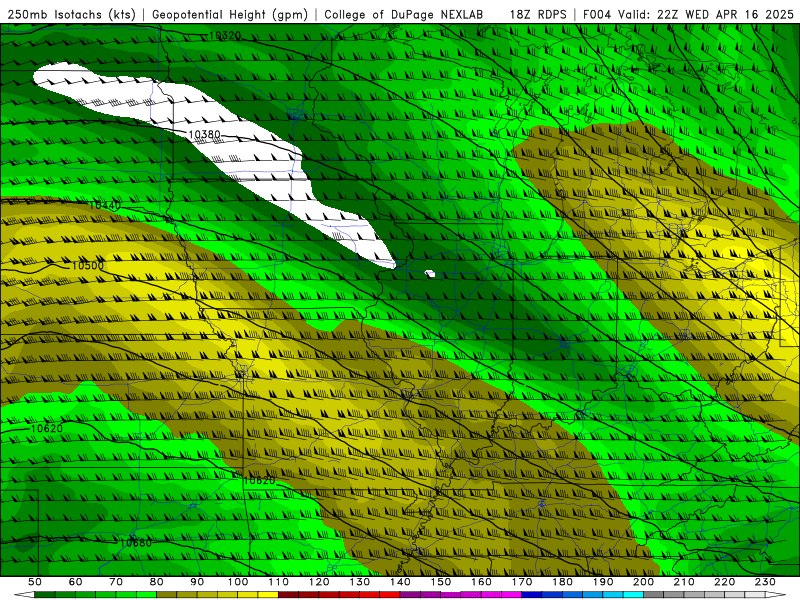Click the 10680 height contour label
The height and width of the screenshot is (600, 800).
click(x=135, y=543)
